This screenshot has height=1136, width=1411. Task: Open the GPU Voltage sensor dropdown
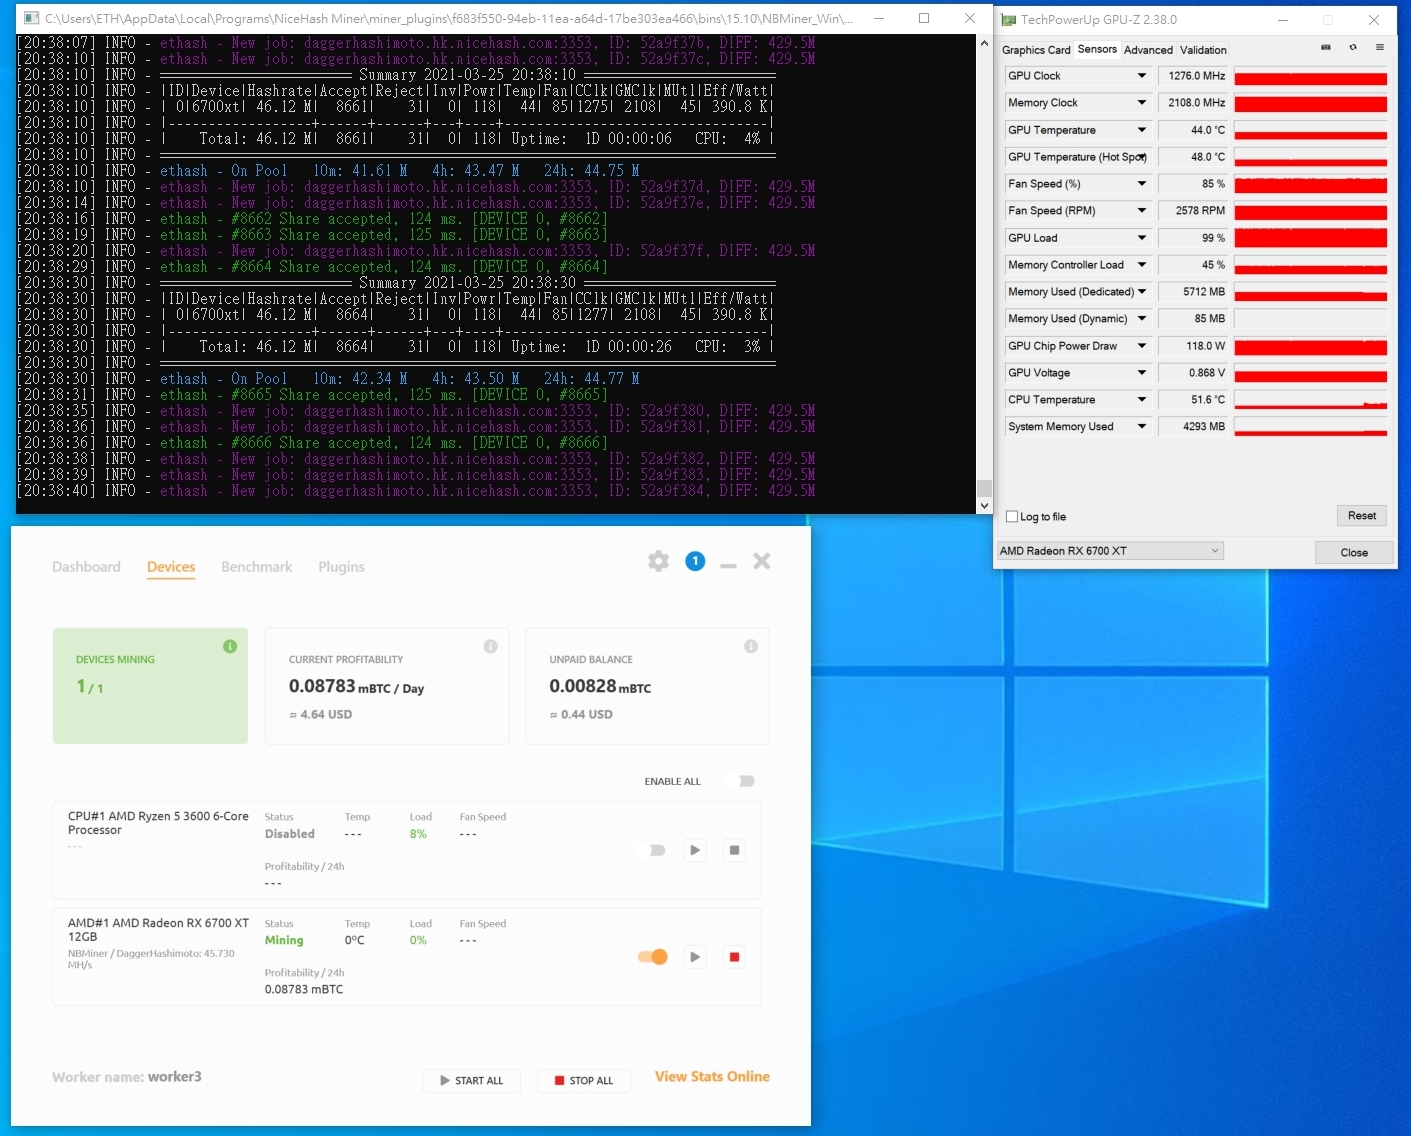pyautogui.click(x=1141, y=373)
